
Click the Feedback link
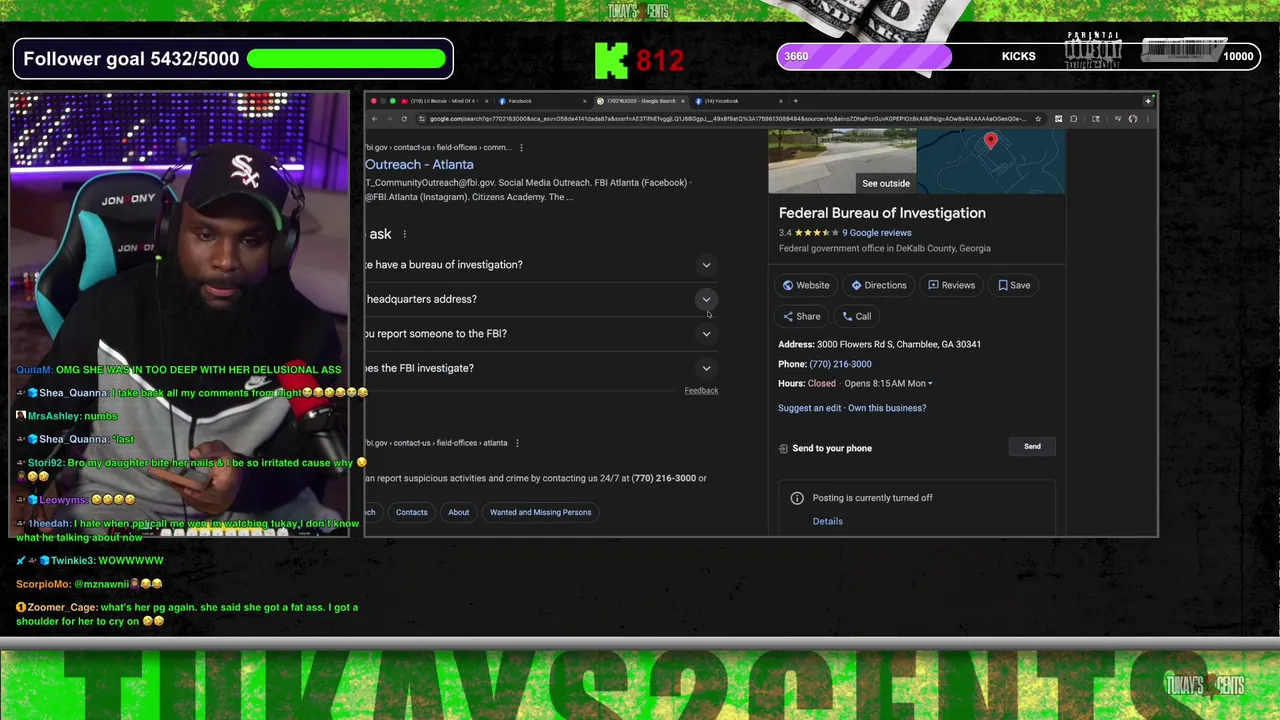(x=701, y=391)
